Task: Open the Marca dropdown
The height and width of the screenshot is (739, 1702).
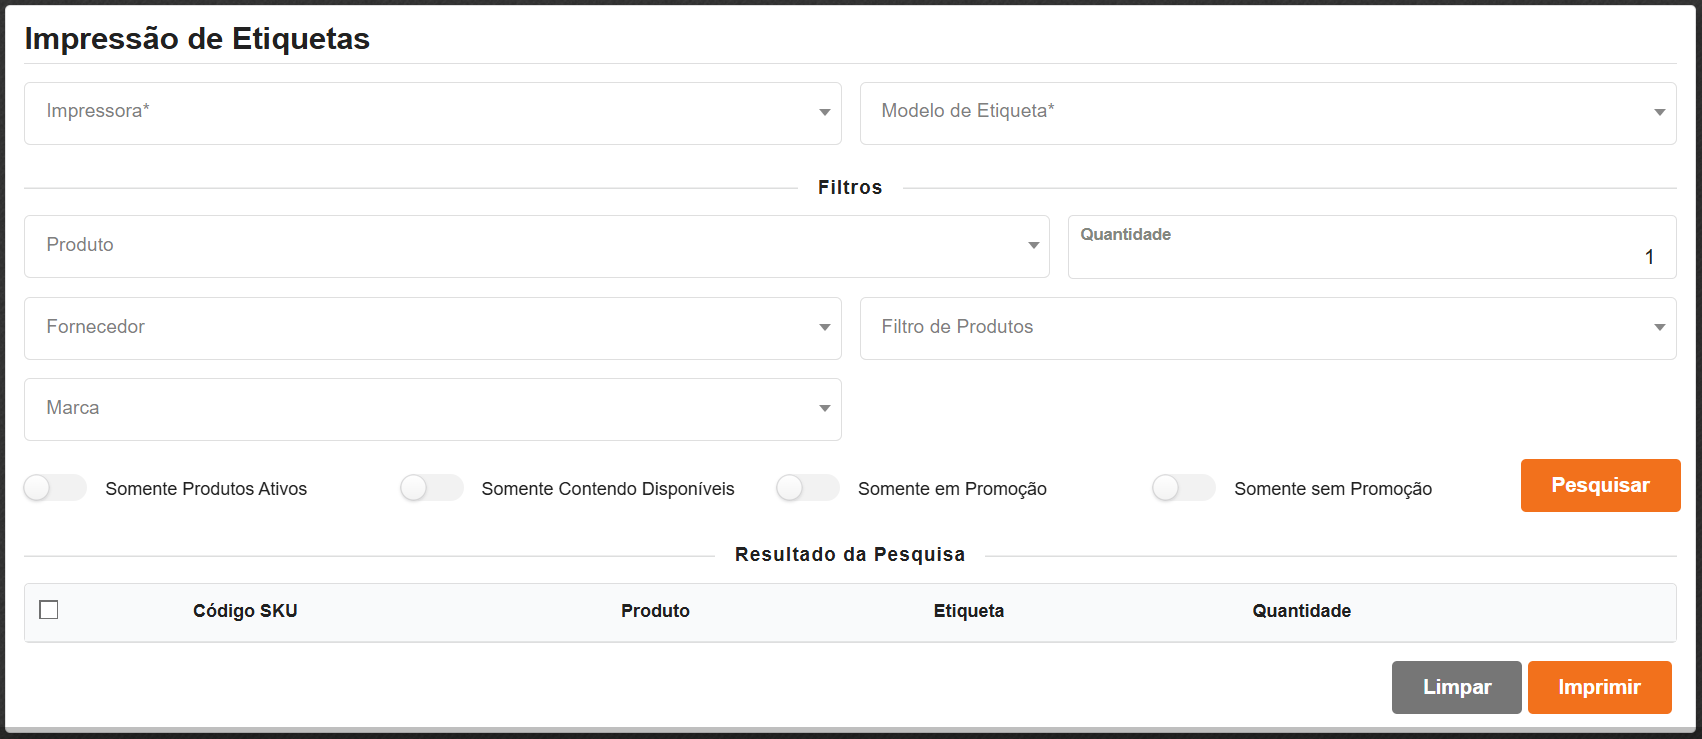Action: point(430,409)
